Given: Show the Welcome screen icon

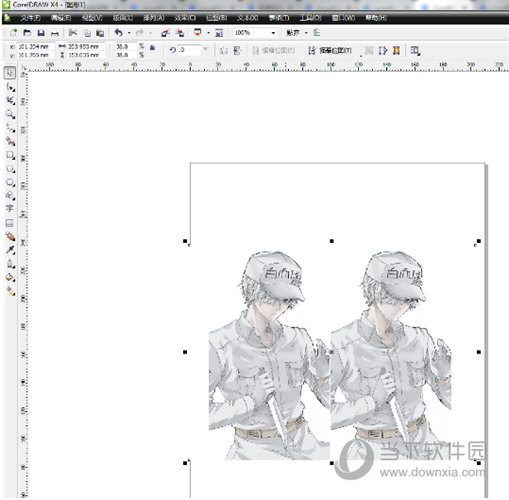Looking at the screenshot, I should (x=219, y=33).
